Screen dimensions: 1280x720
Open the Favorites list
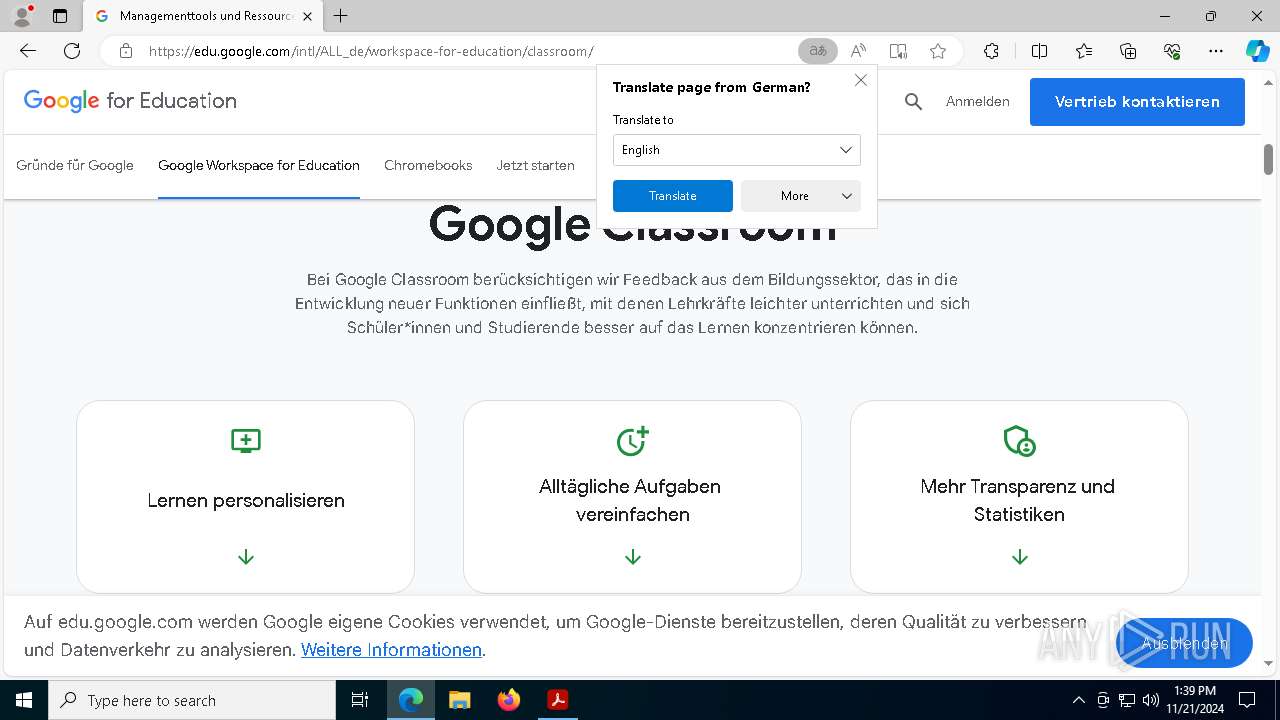[x=1084, y=51]
